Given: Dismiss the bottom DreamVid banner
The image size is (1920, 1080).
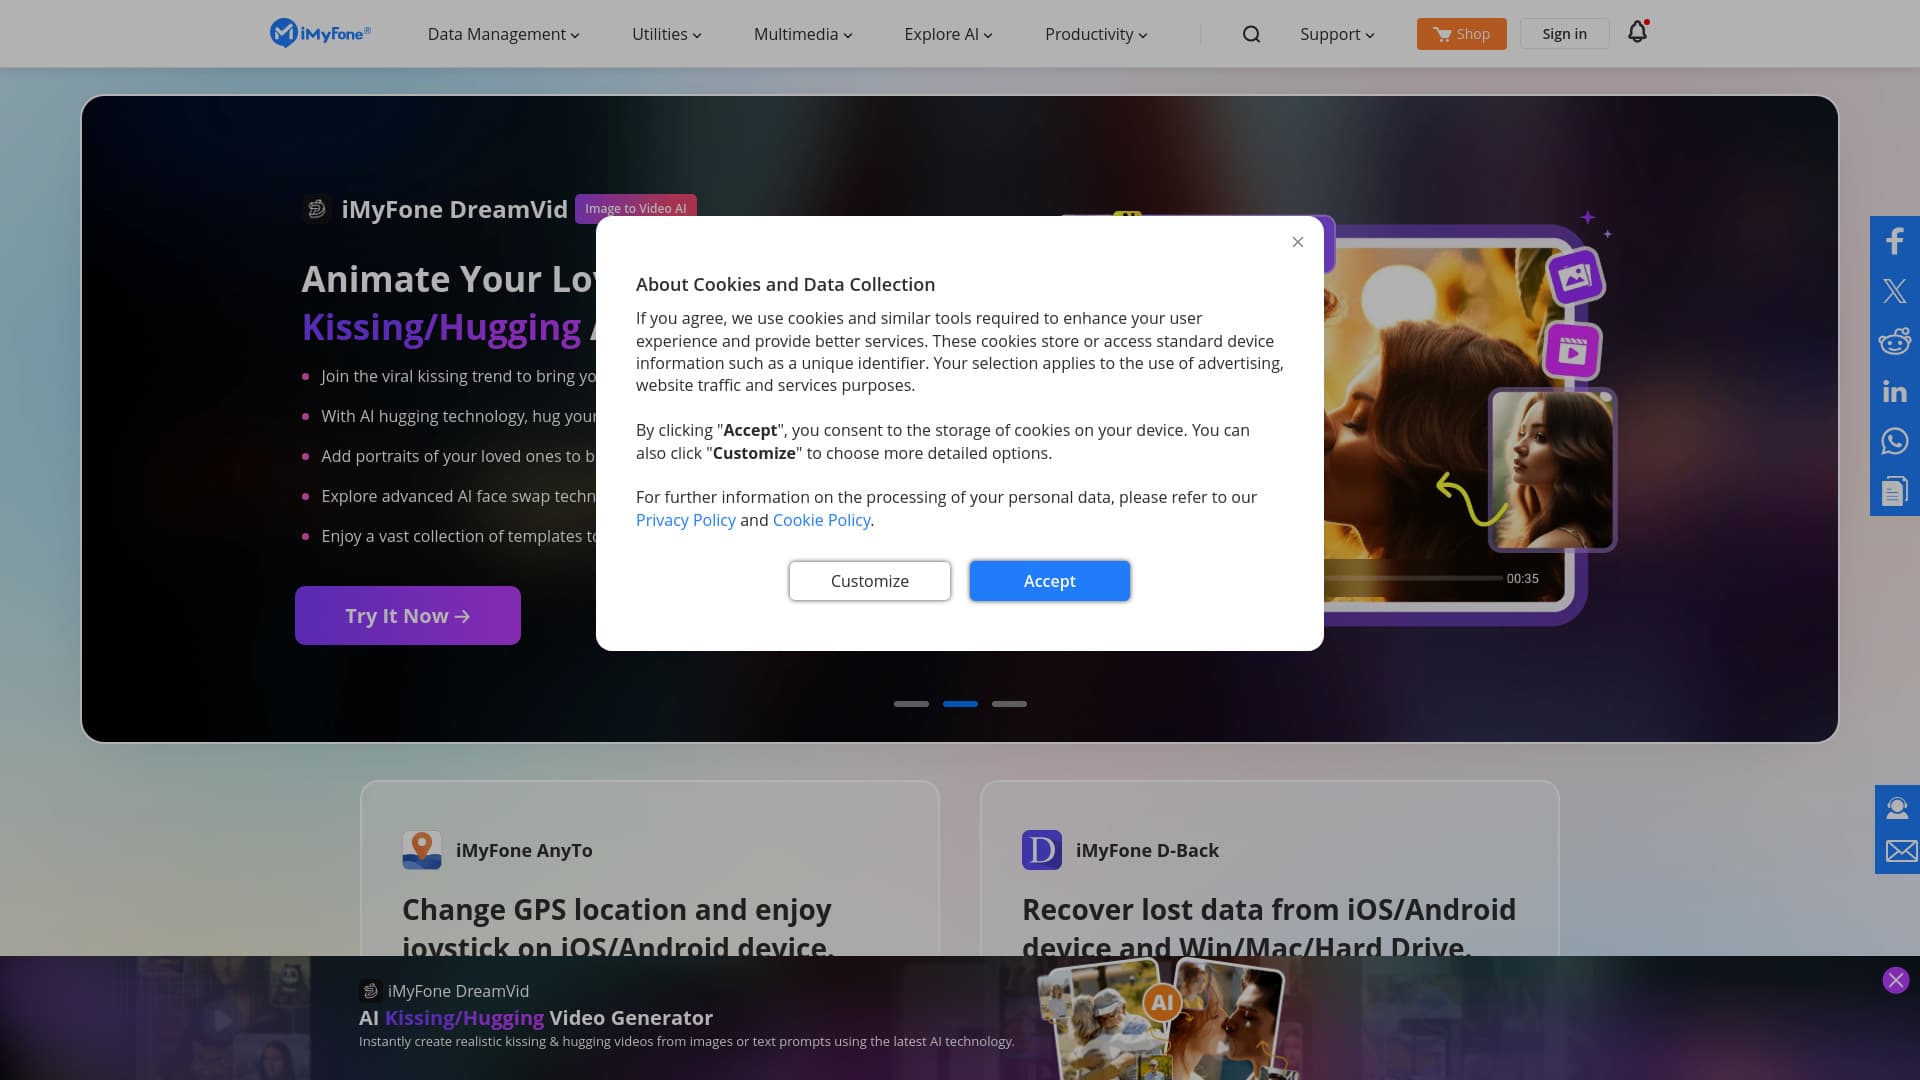Looking at the screenshot, I should pos(1895,980).
